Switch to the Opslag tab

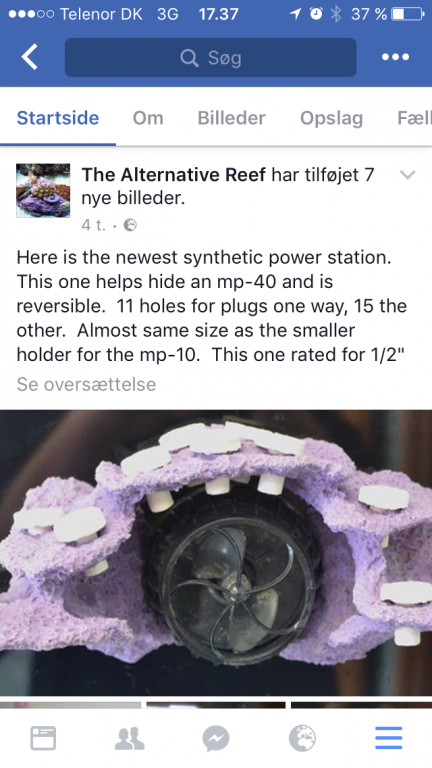click(x=332, y=118)
